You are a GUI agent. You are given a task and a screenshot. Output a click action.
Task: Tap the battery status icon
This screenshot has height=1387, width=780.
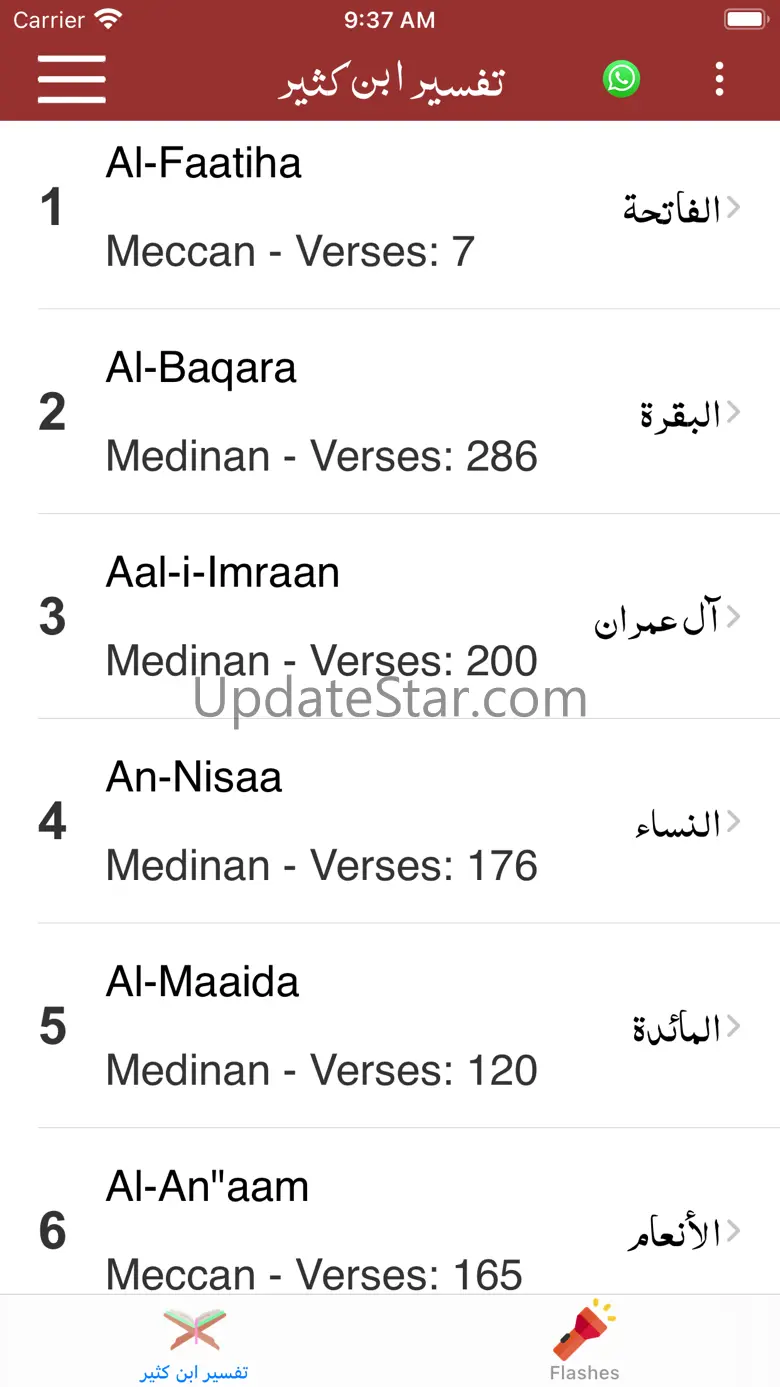(x=743, y=19)
